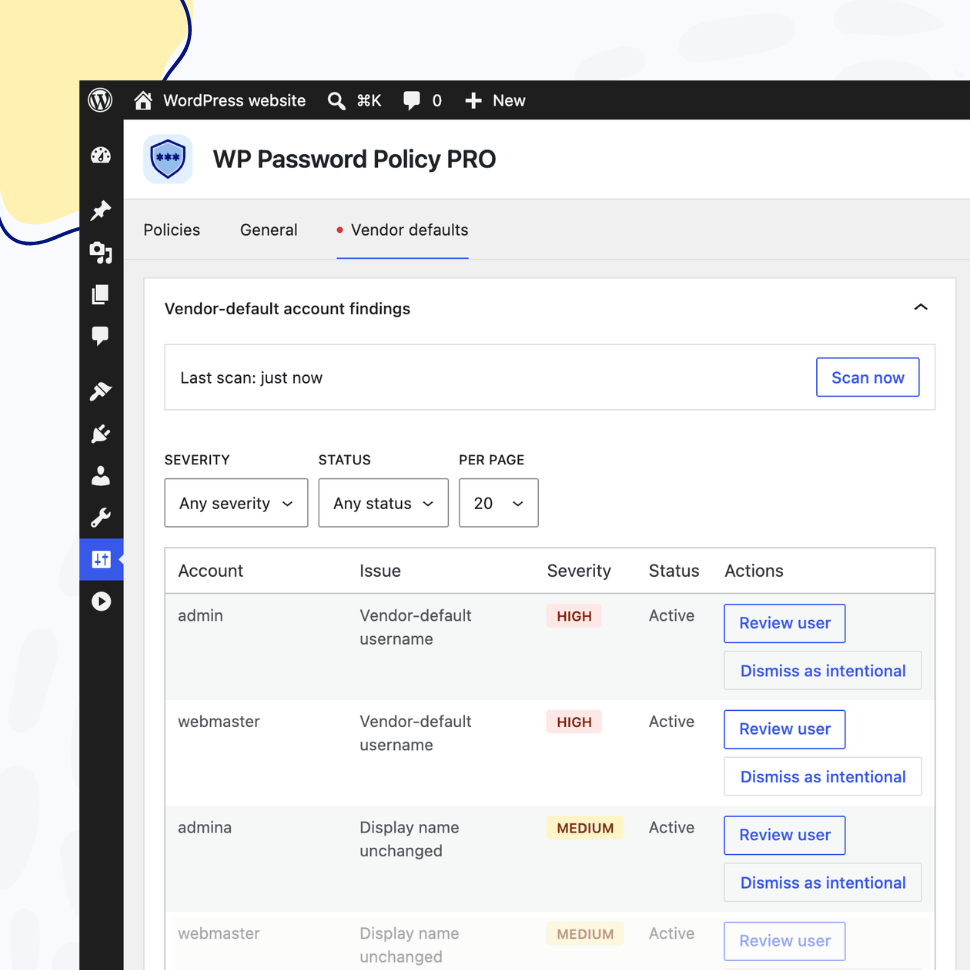
Task: Click the Scan now button
Action: (x=867, y=377)
